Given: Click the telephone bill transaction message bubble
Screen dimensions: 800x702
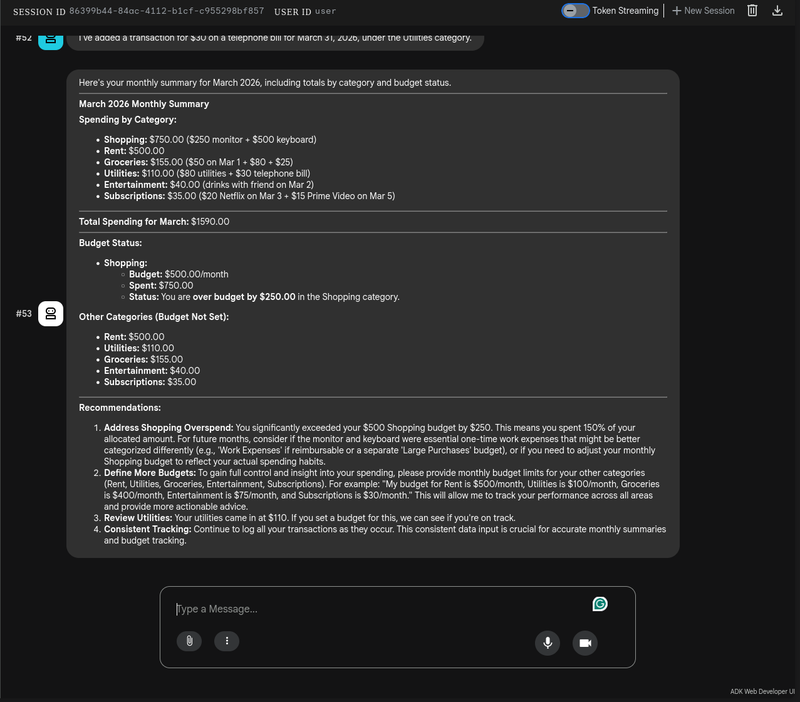Looking at the screenshot, I should point(275,39).
